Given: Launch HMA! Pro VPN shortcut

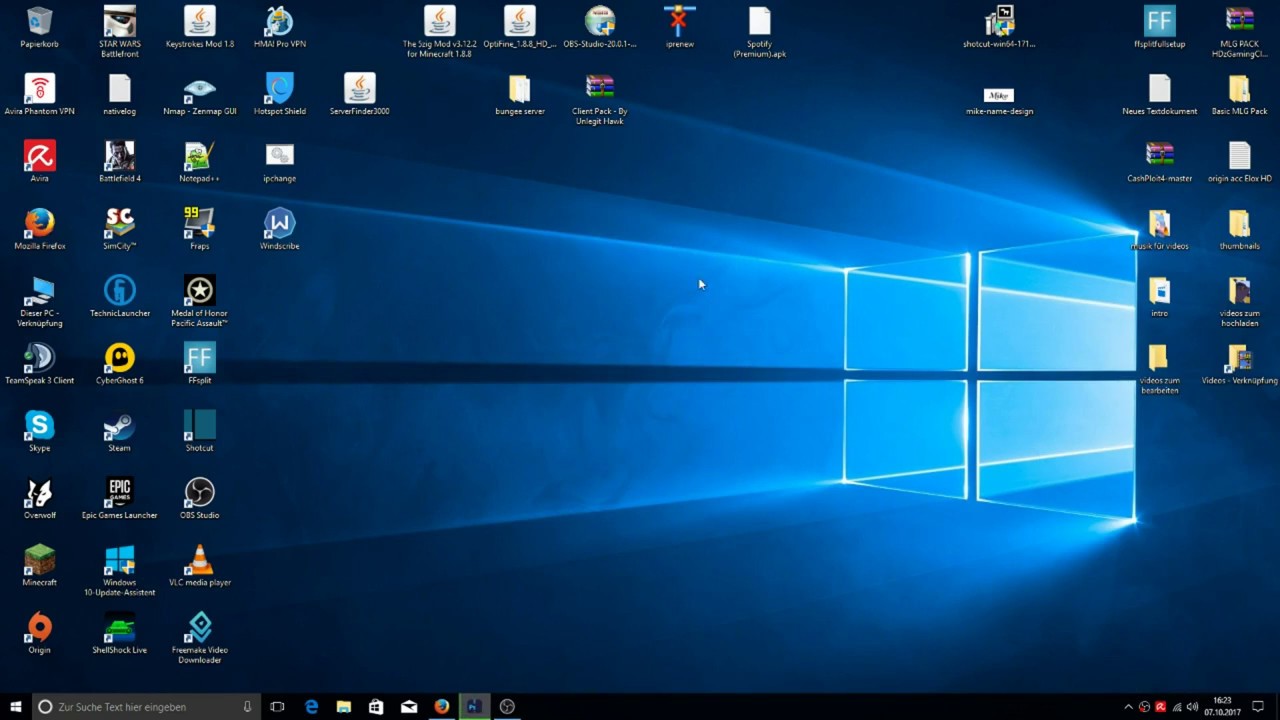Looking at the screenshot, I should click(280, 22).
